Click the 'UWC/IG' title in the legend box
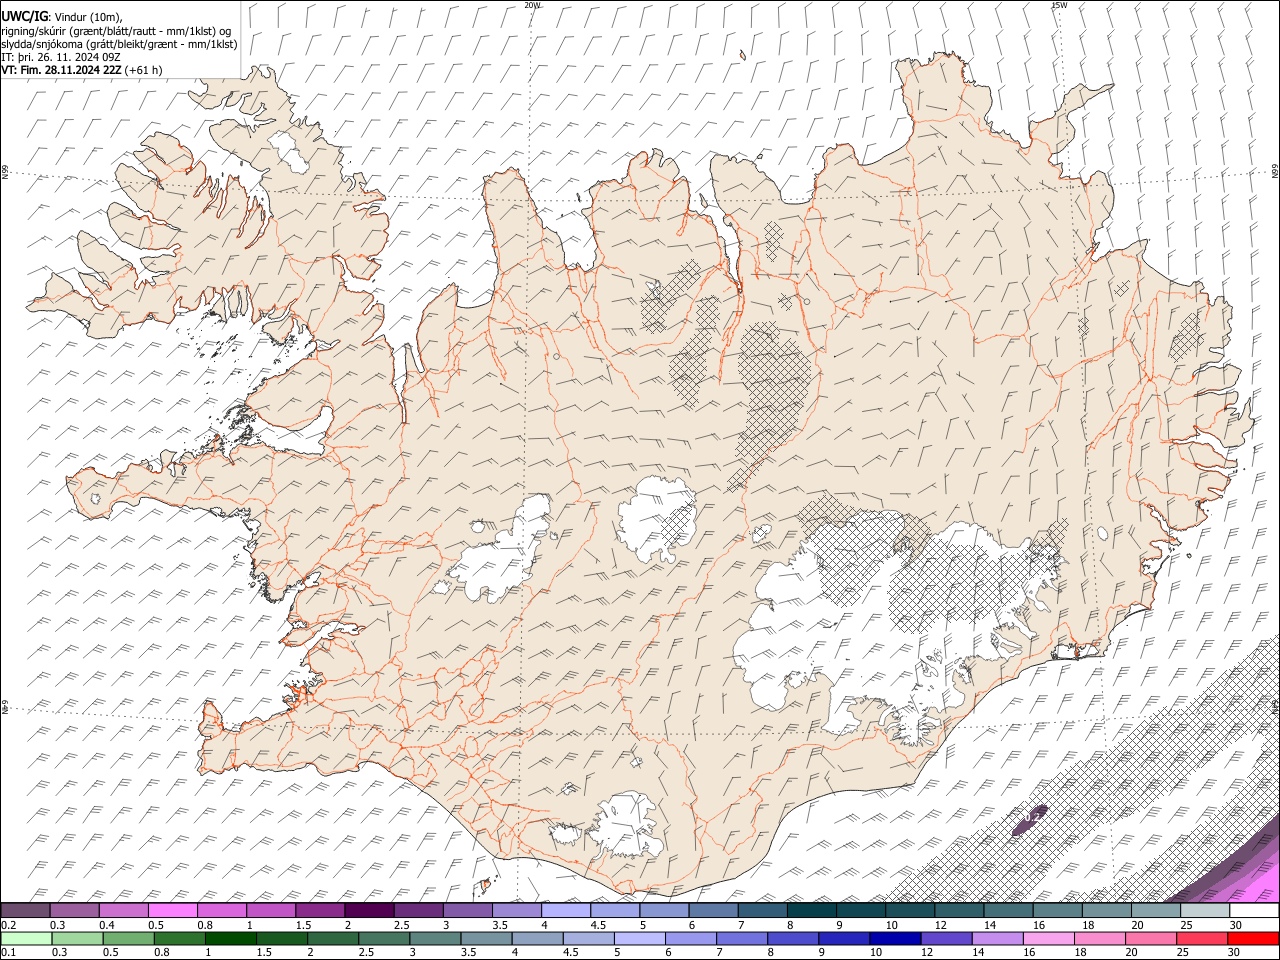This screenshot has width=1280, height=960. [24, 15]
